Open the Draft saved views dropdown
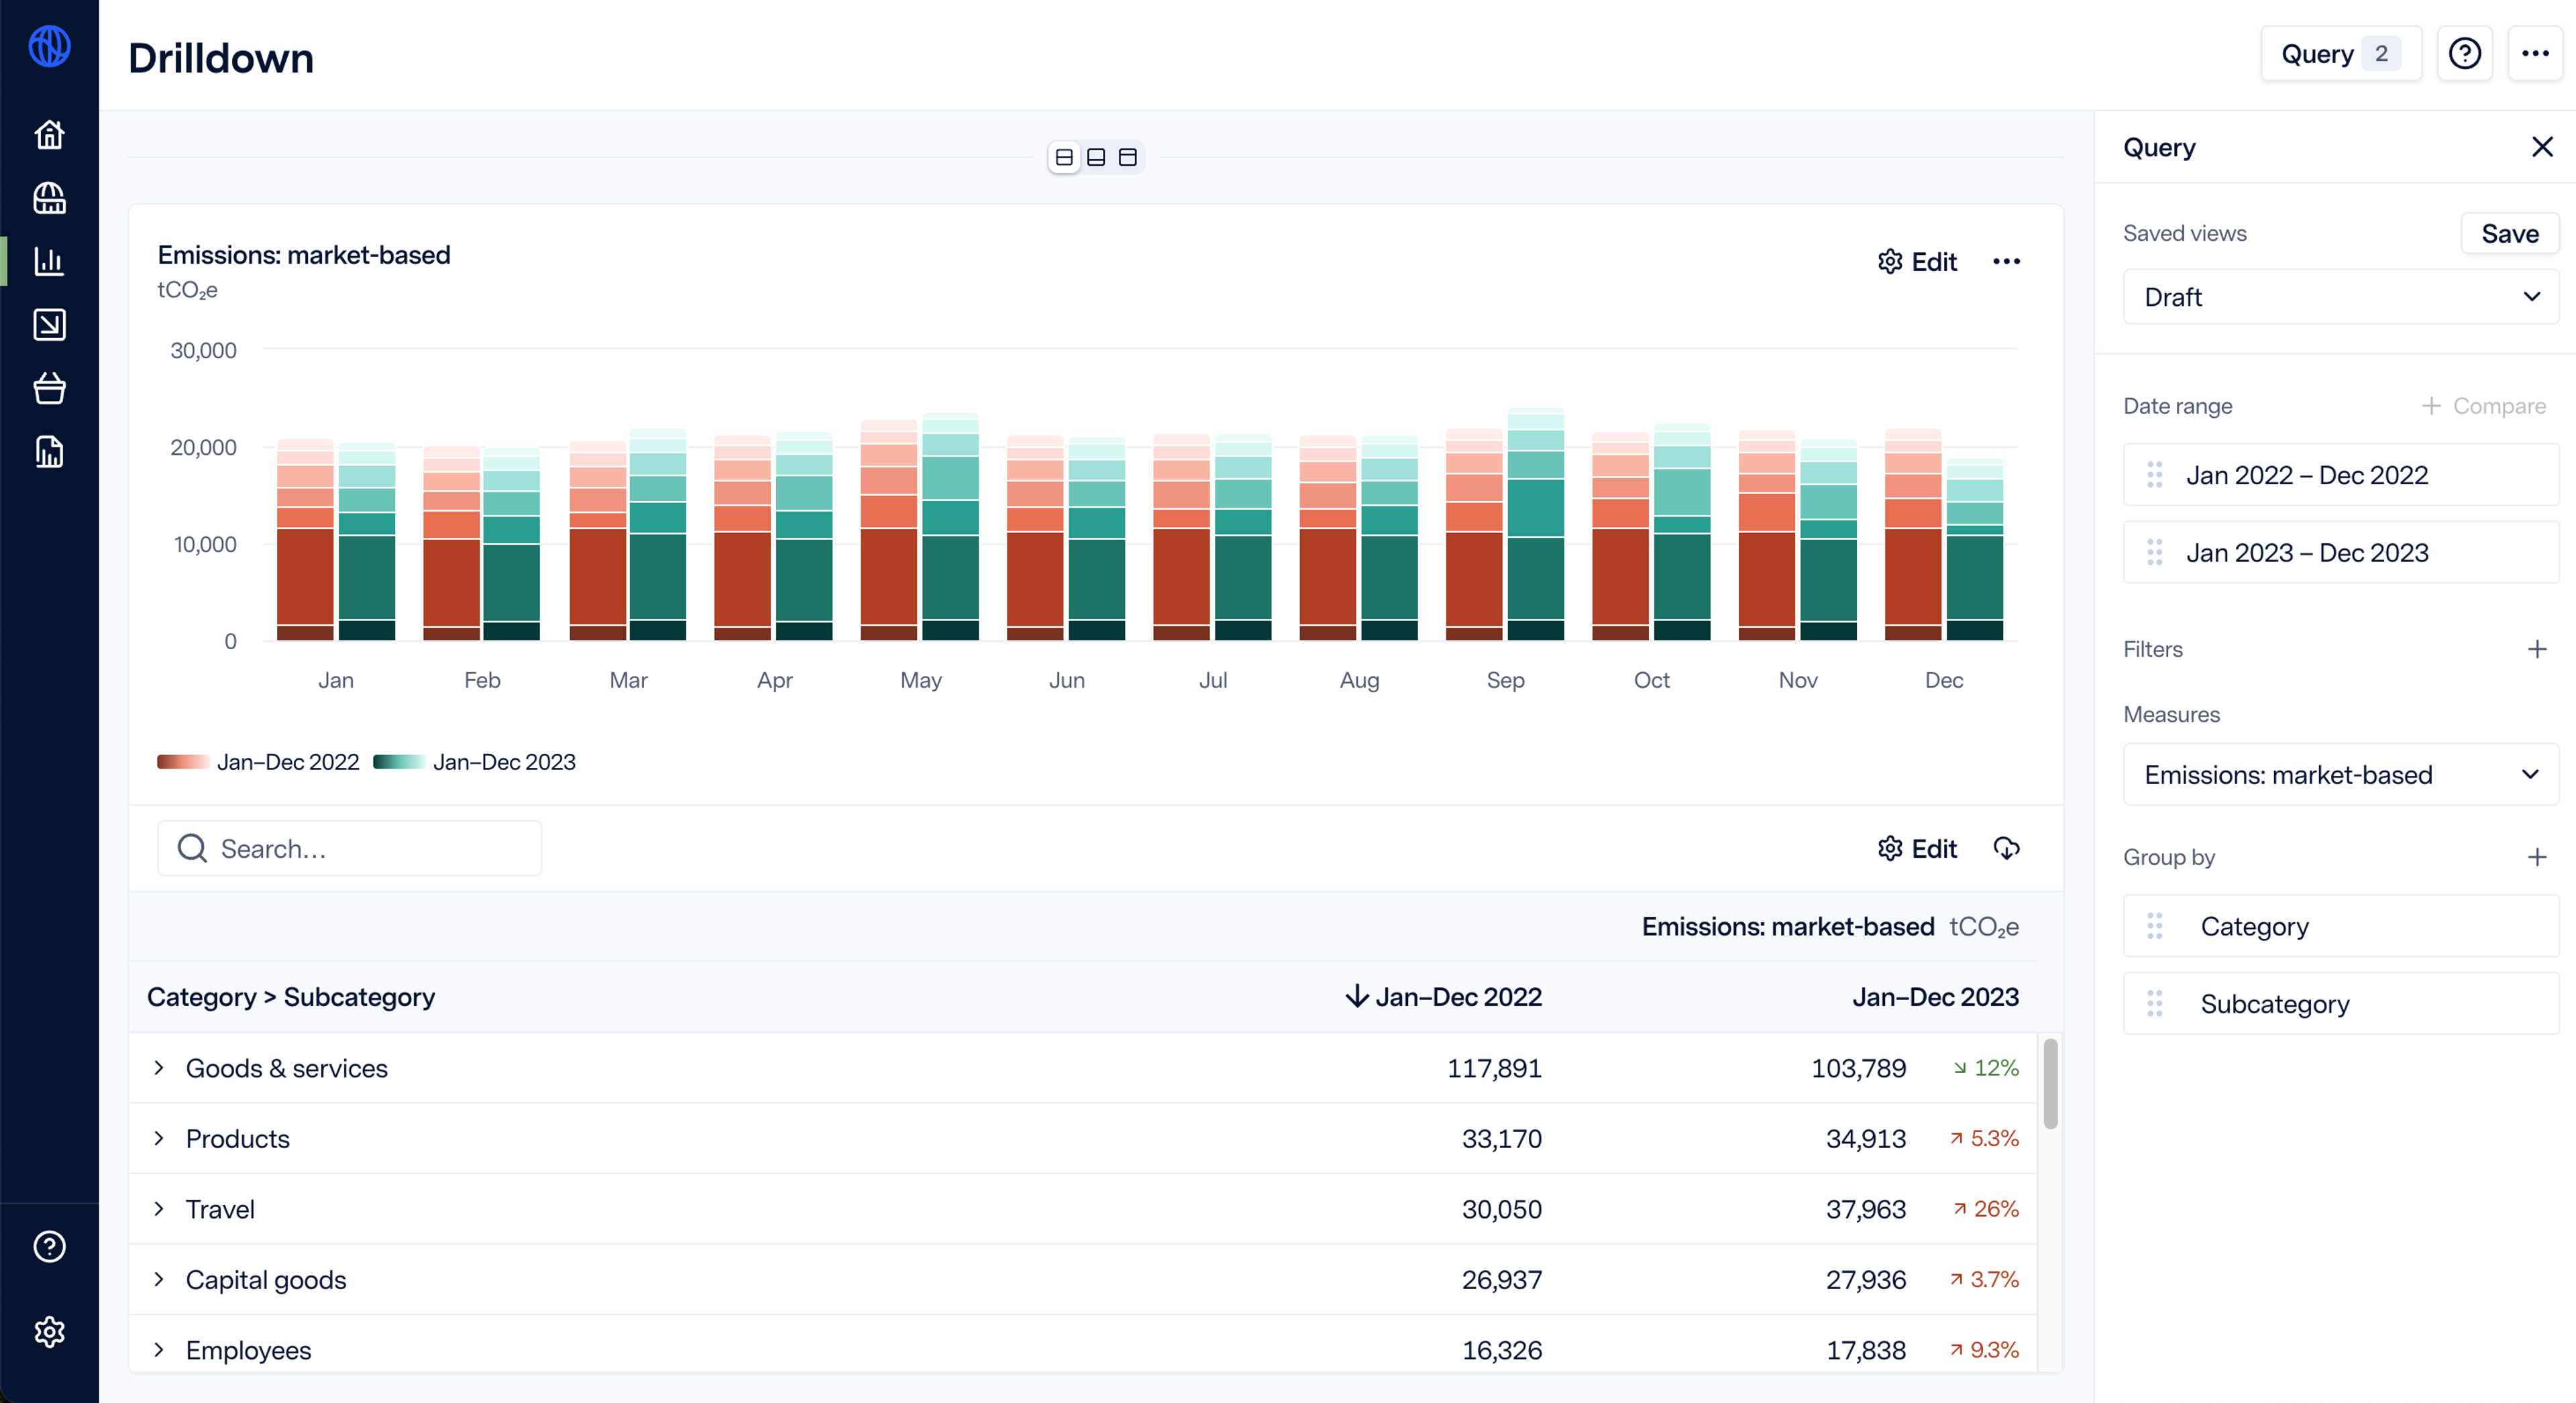2576x1403 pixels. (x=2340, y=297)
